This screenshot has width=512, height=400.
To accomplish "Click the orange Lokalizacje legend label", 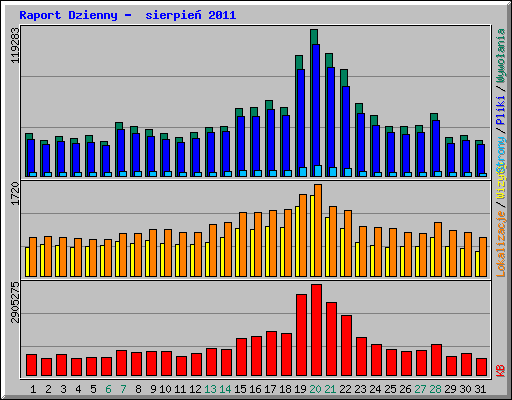I will pyautogui.click(x=501, y=244).
